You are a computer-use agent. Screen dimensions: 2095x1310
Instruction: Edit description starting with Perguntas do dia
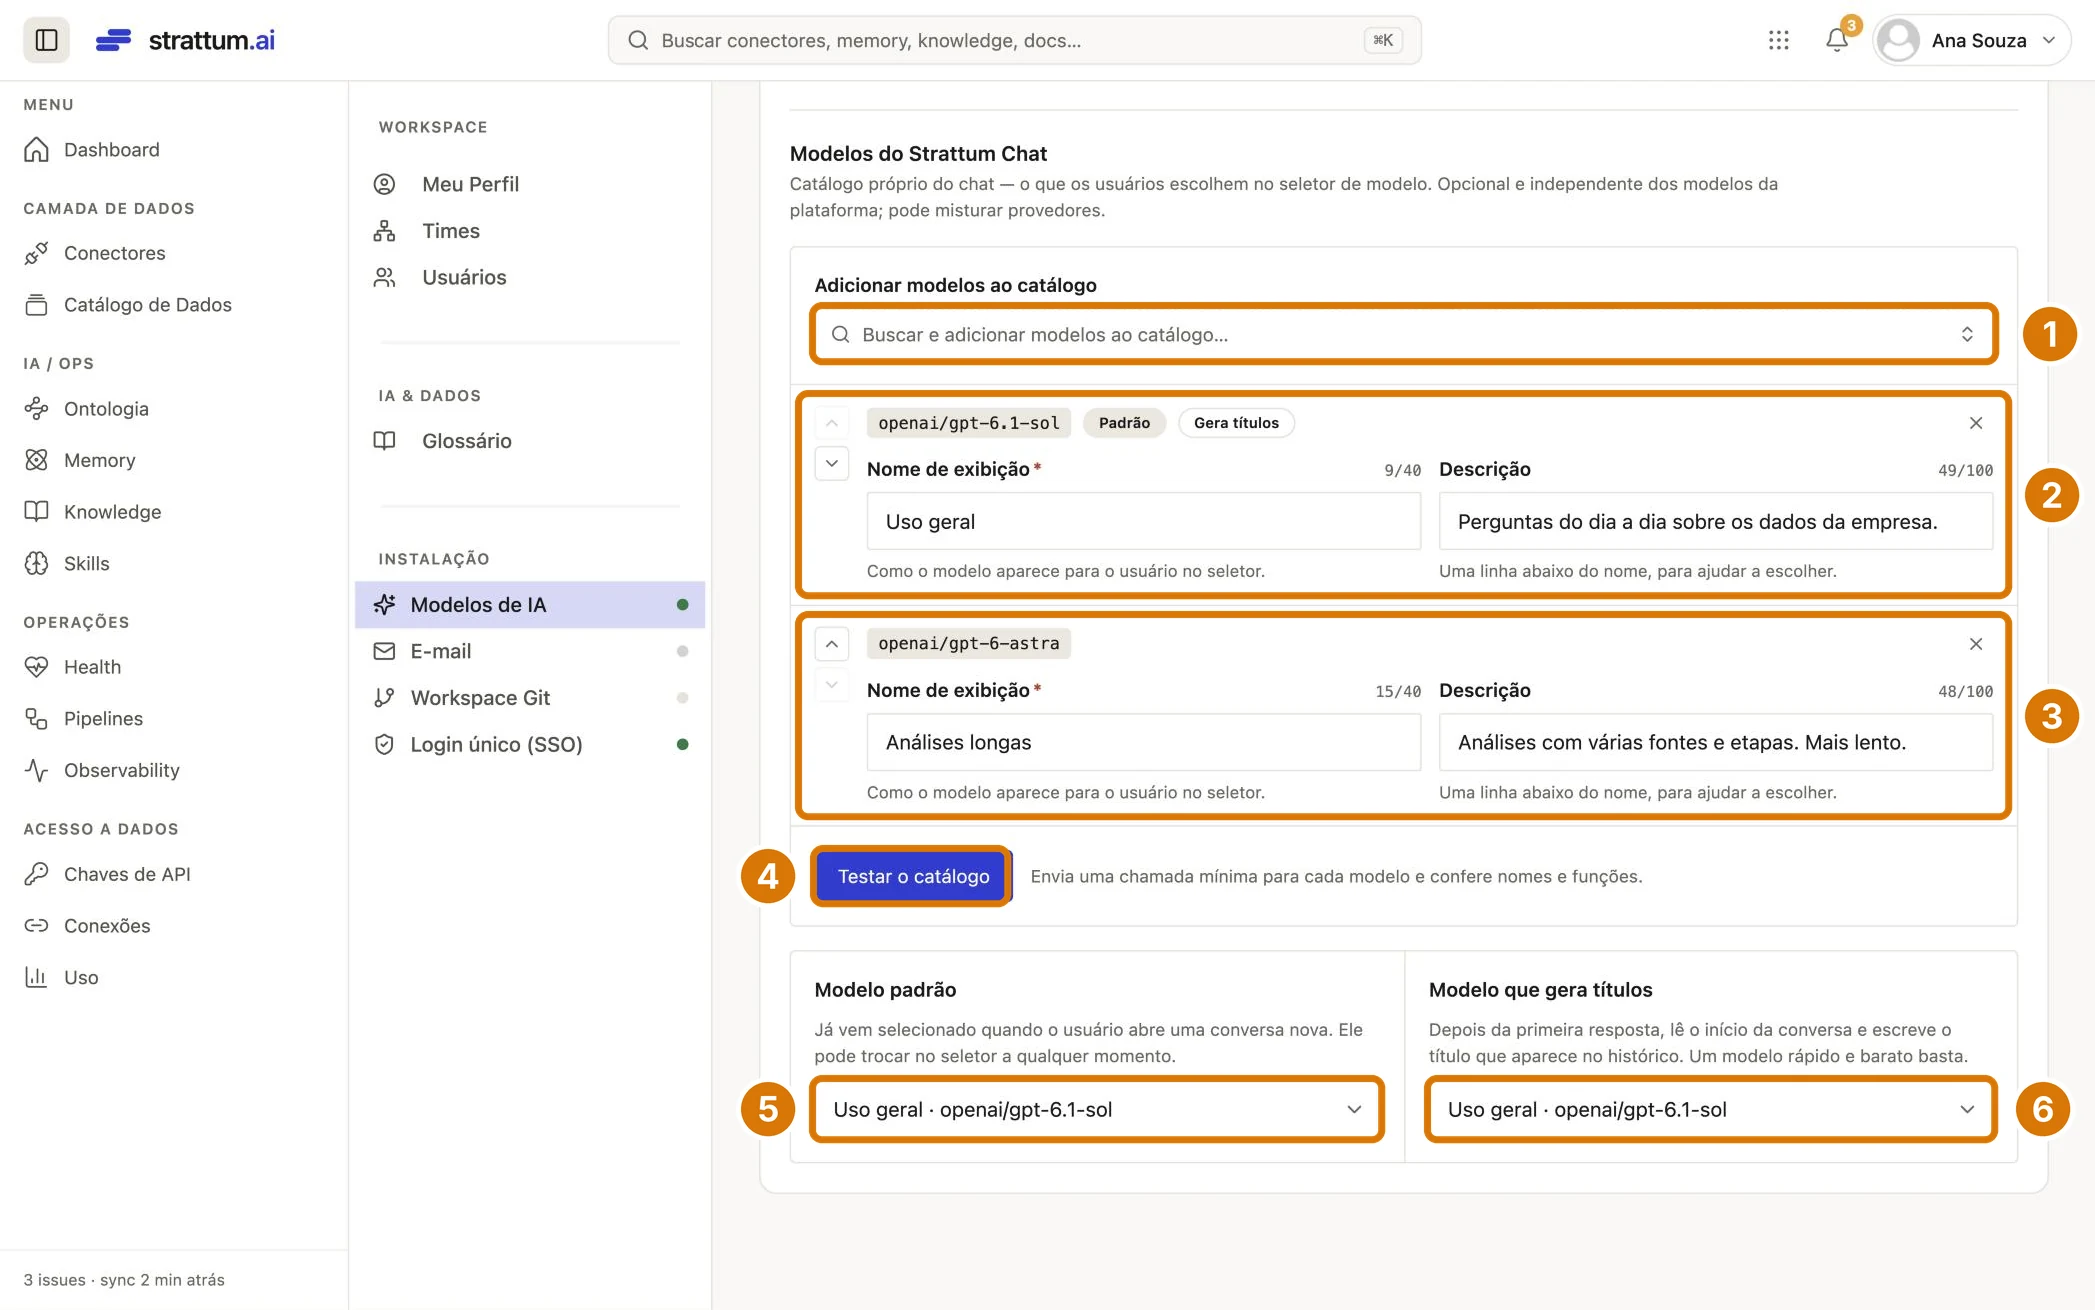[x=1715, y=521]
